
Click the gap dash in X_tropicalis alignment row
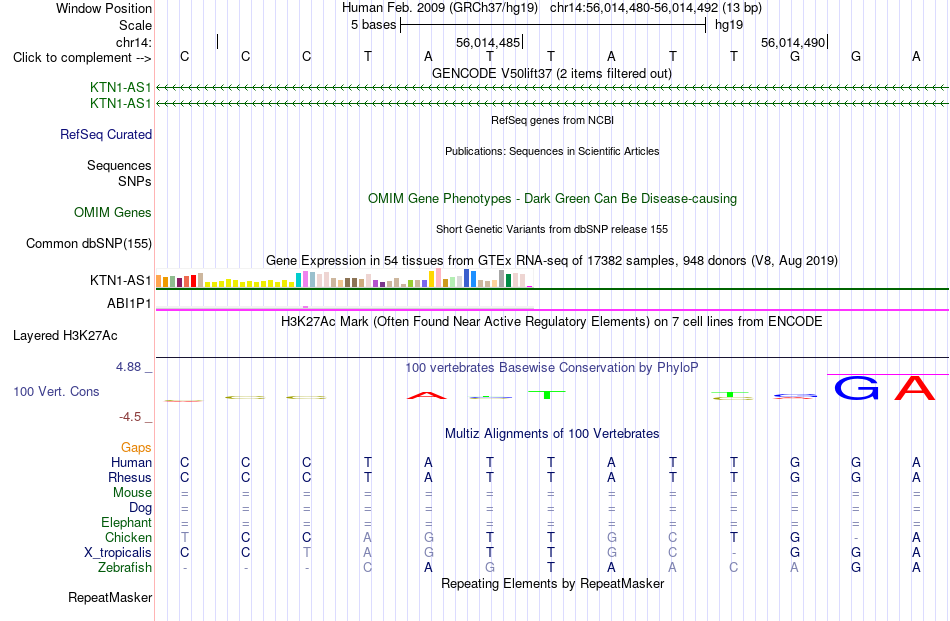734,553
